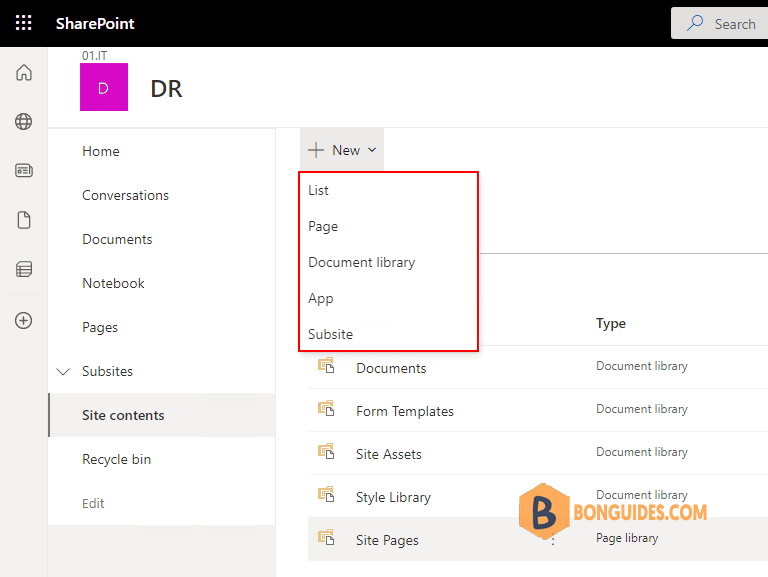This screenshot has height=577, width=768.
Task: Click Page library type in Site Pages row
Action: pyautogui.click(x=627, y=538)
